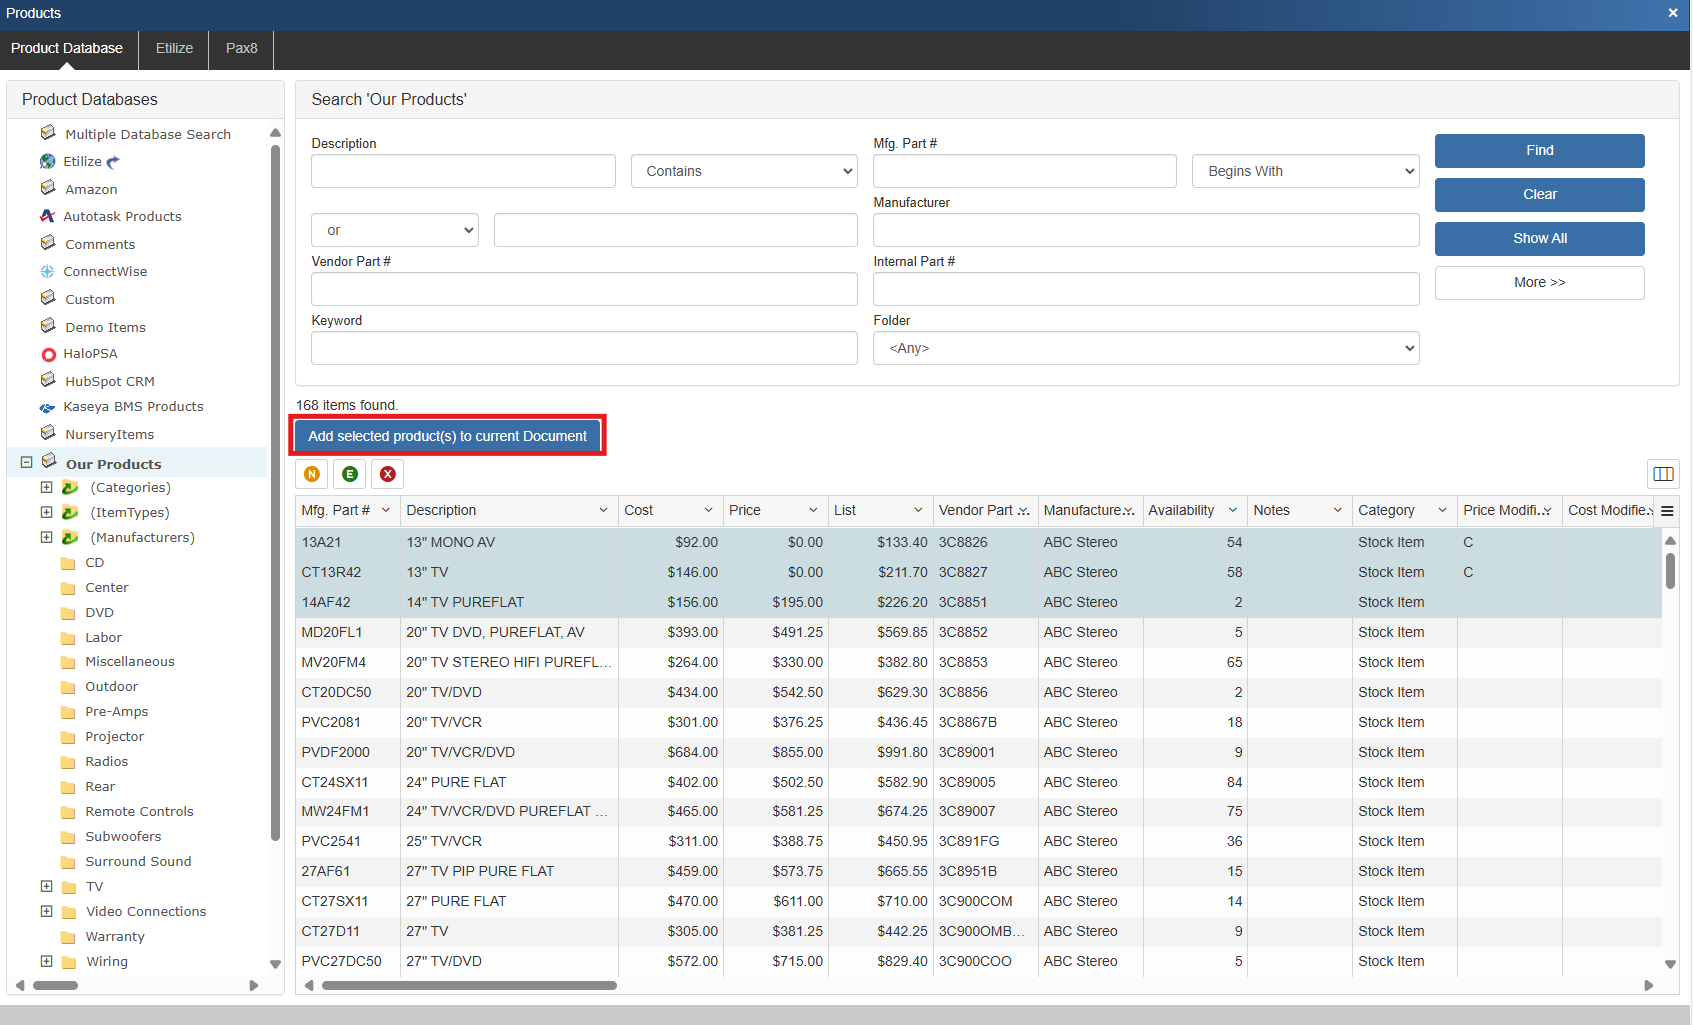The image size is (1693, 1025).
Task: Switch to the Etilize tab
Action: point(174,49)
